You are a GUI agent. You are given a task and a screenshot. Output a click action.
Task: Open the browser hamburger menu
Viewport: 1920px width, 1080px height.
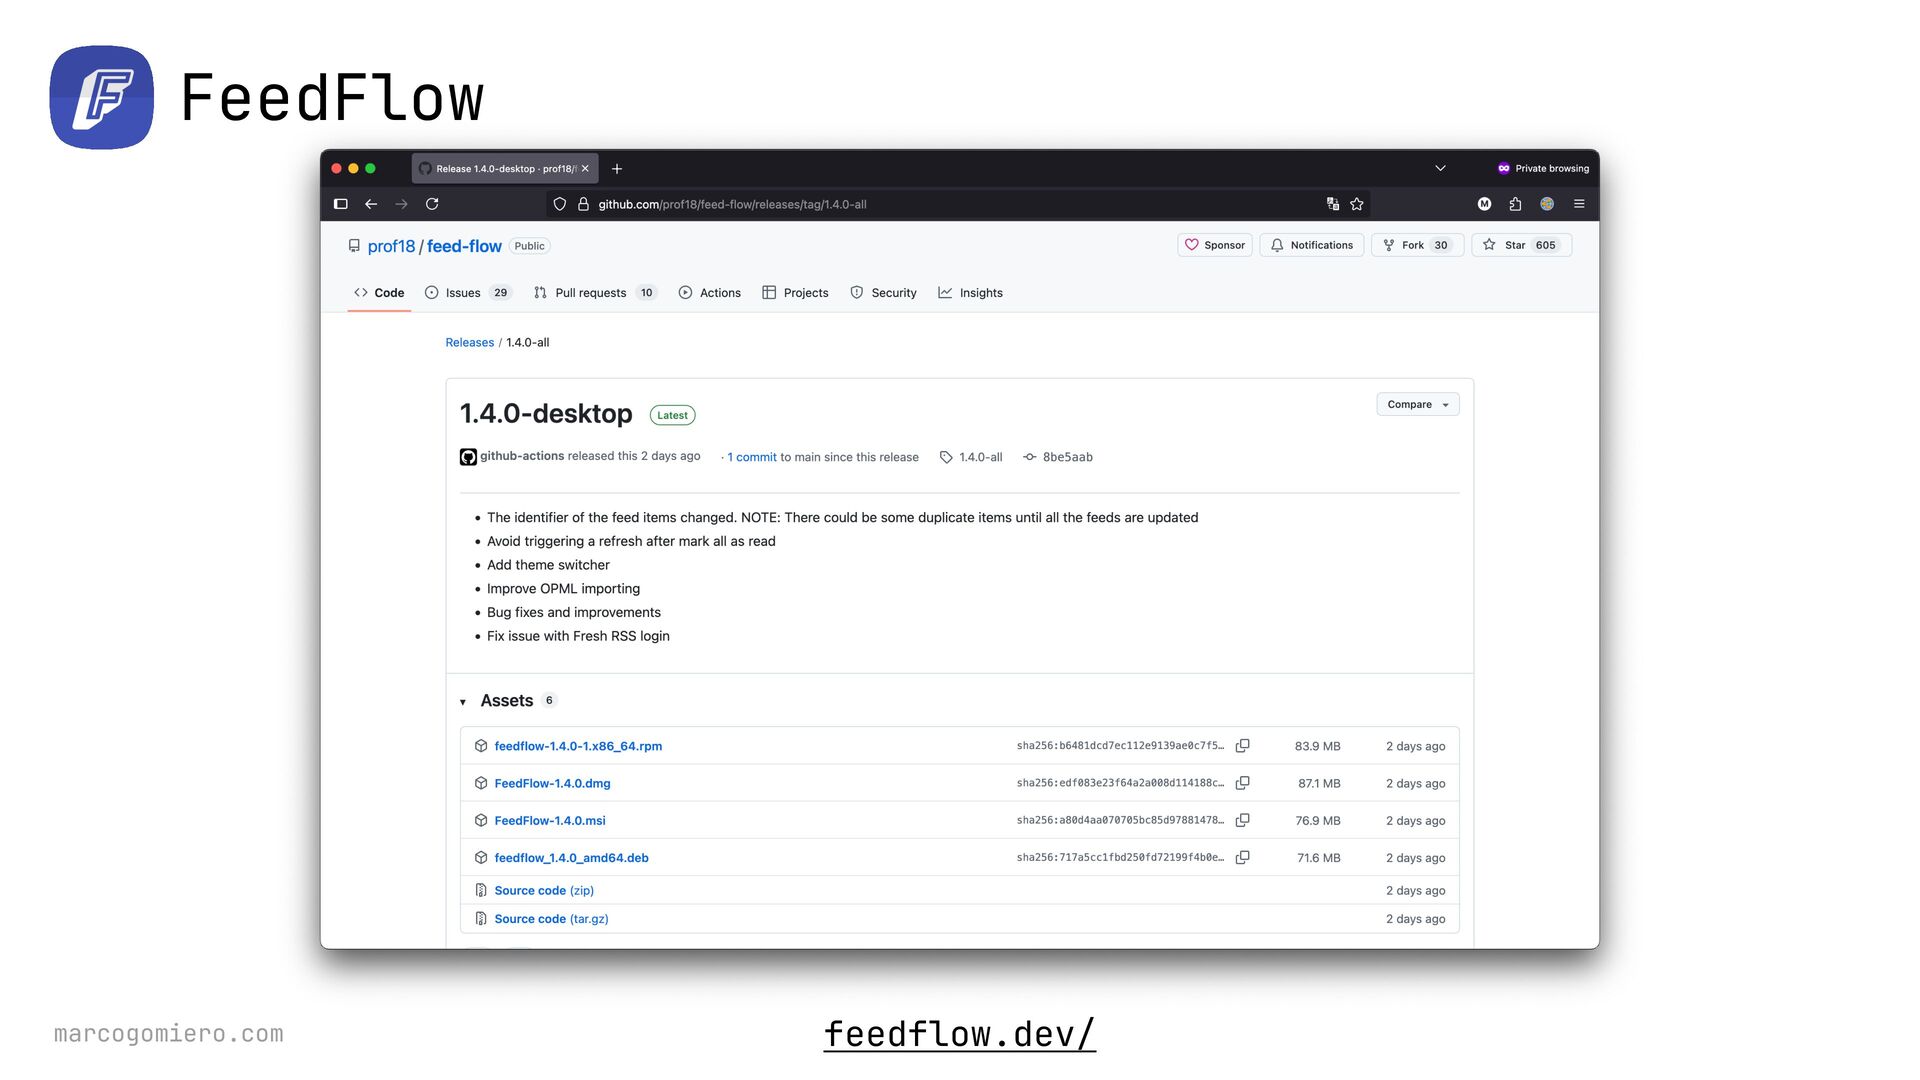(1579, 204)
